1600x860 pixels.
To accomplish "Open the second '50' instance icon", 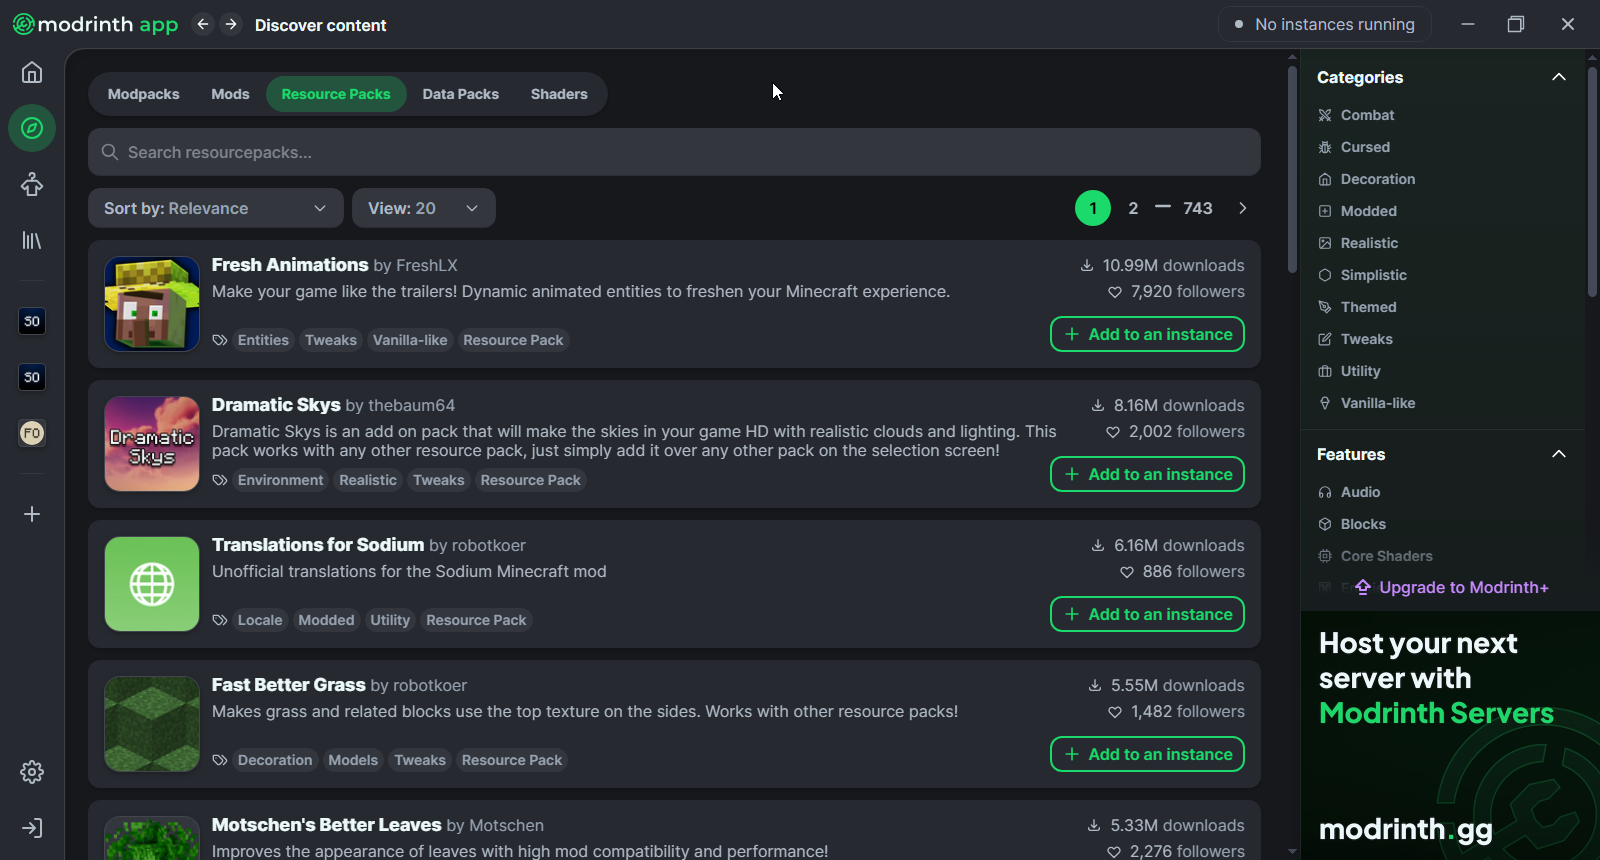I will pos(32,377).
